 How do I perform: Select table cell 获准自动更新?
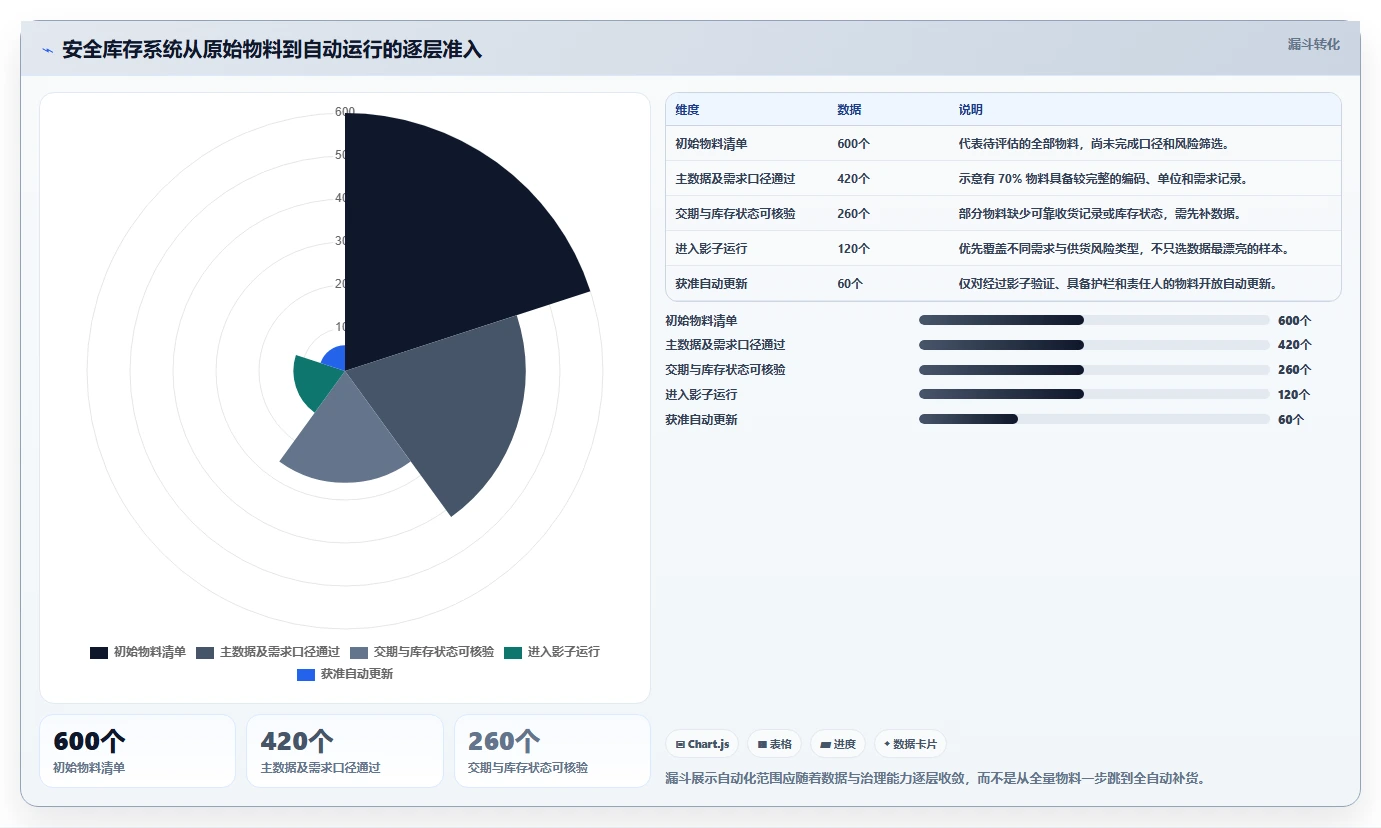(711, 284)
